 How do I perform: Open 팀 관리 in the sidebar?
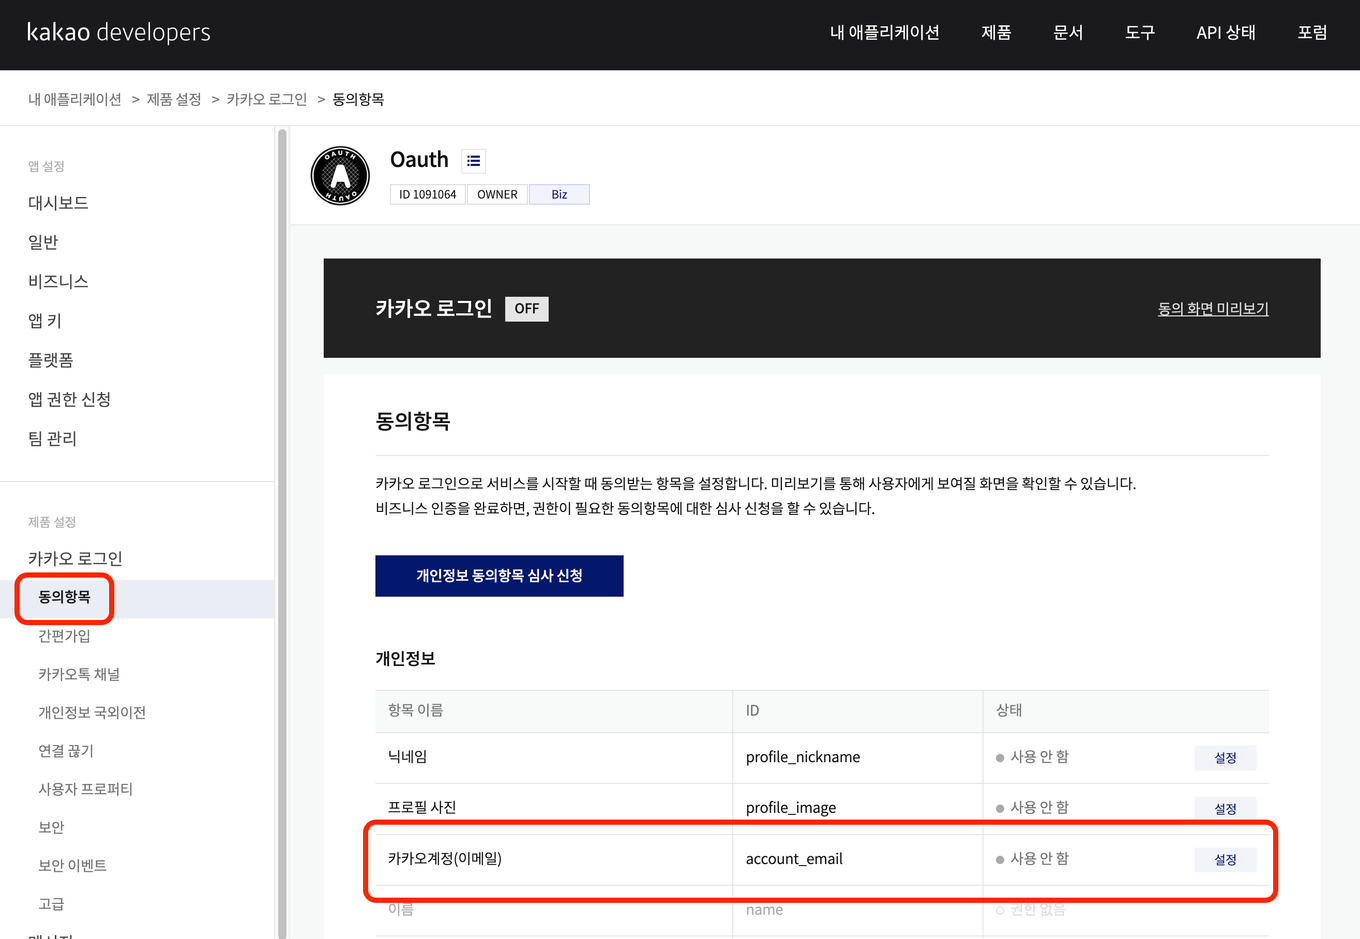pyautogui.click(x=52, y=438)
